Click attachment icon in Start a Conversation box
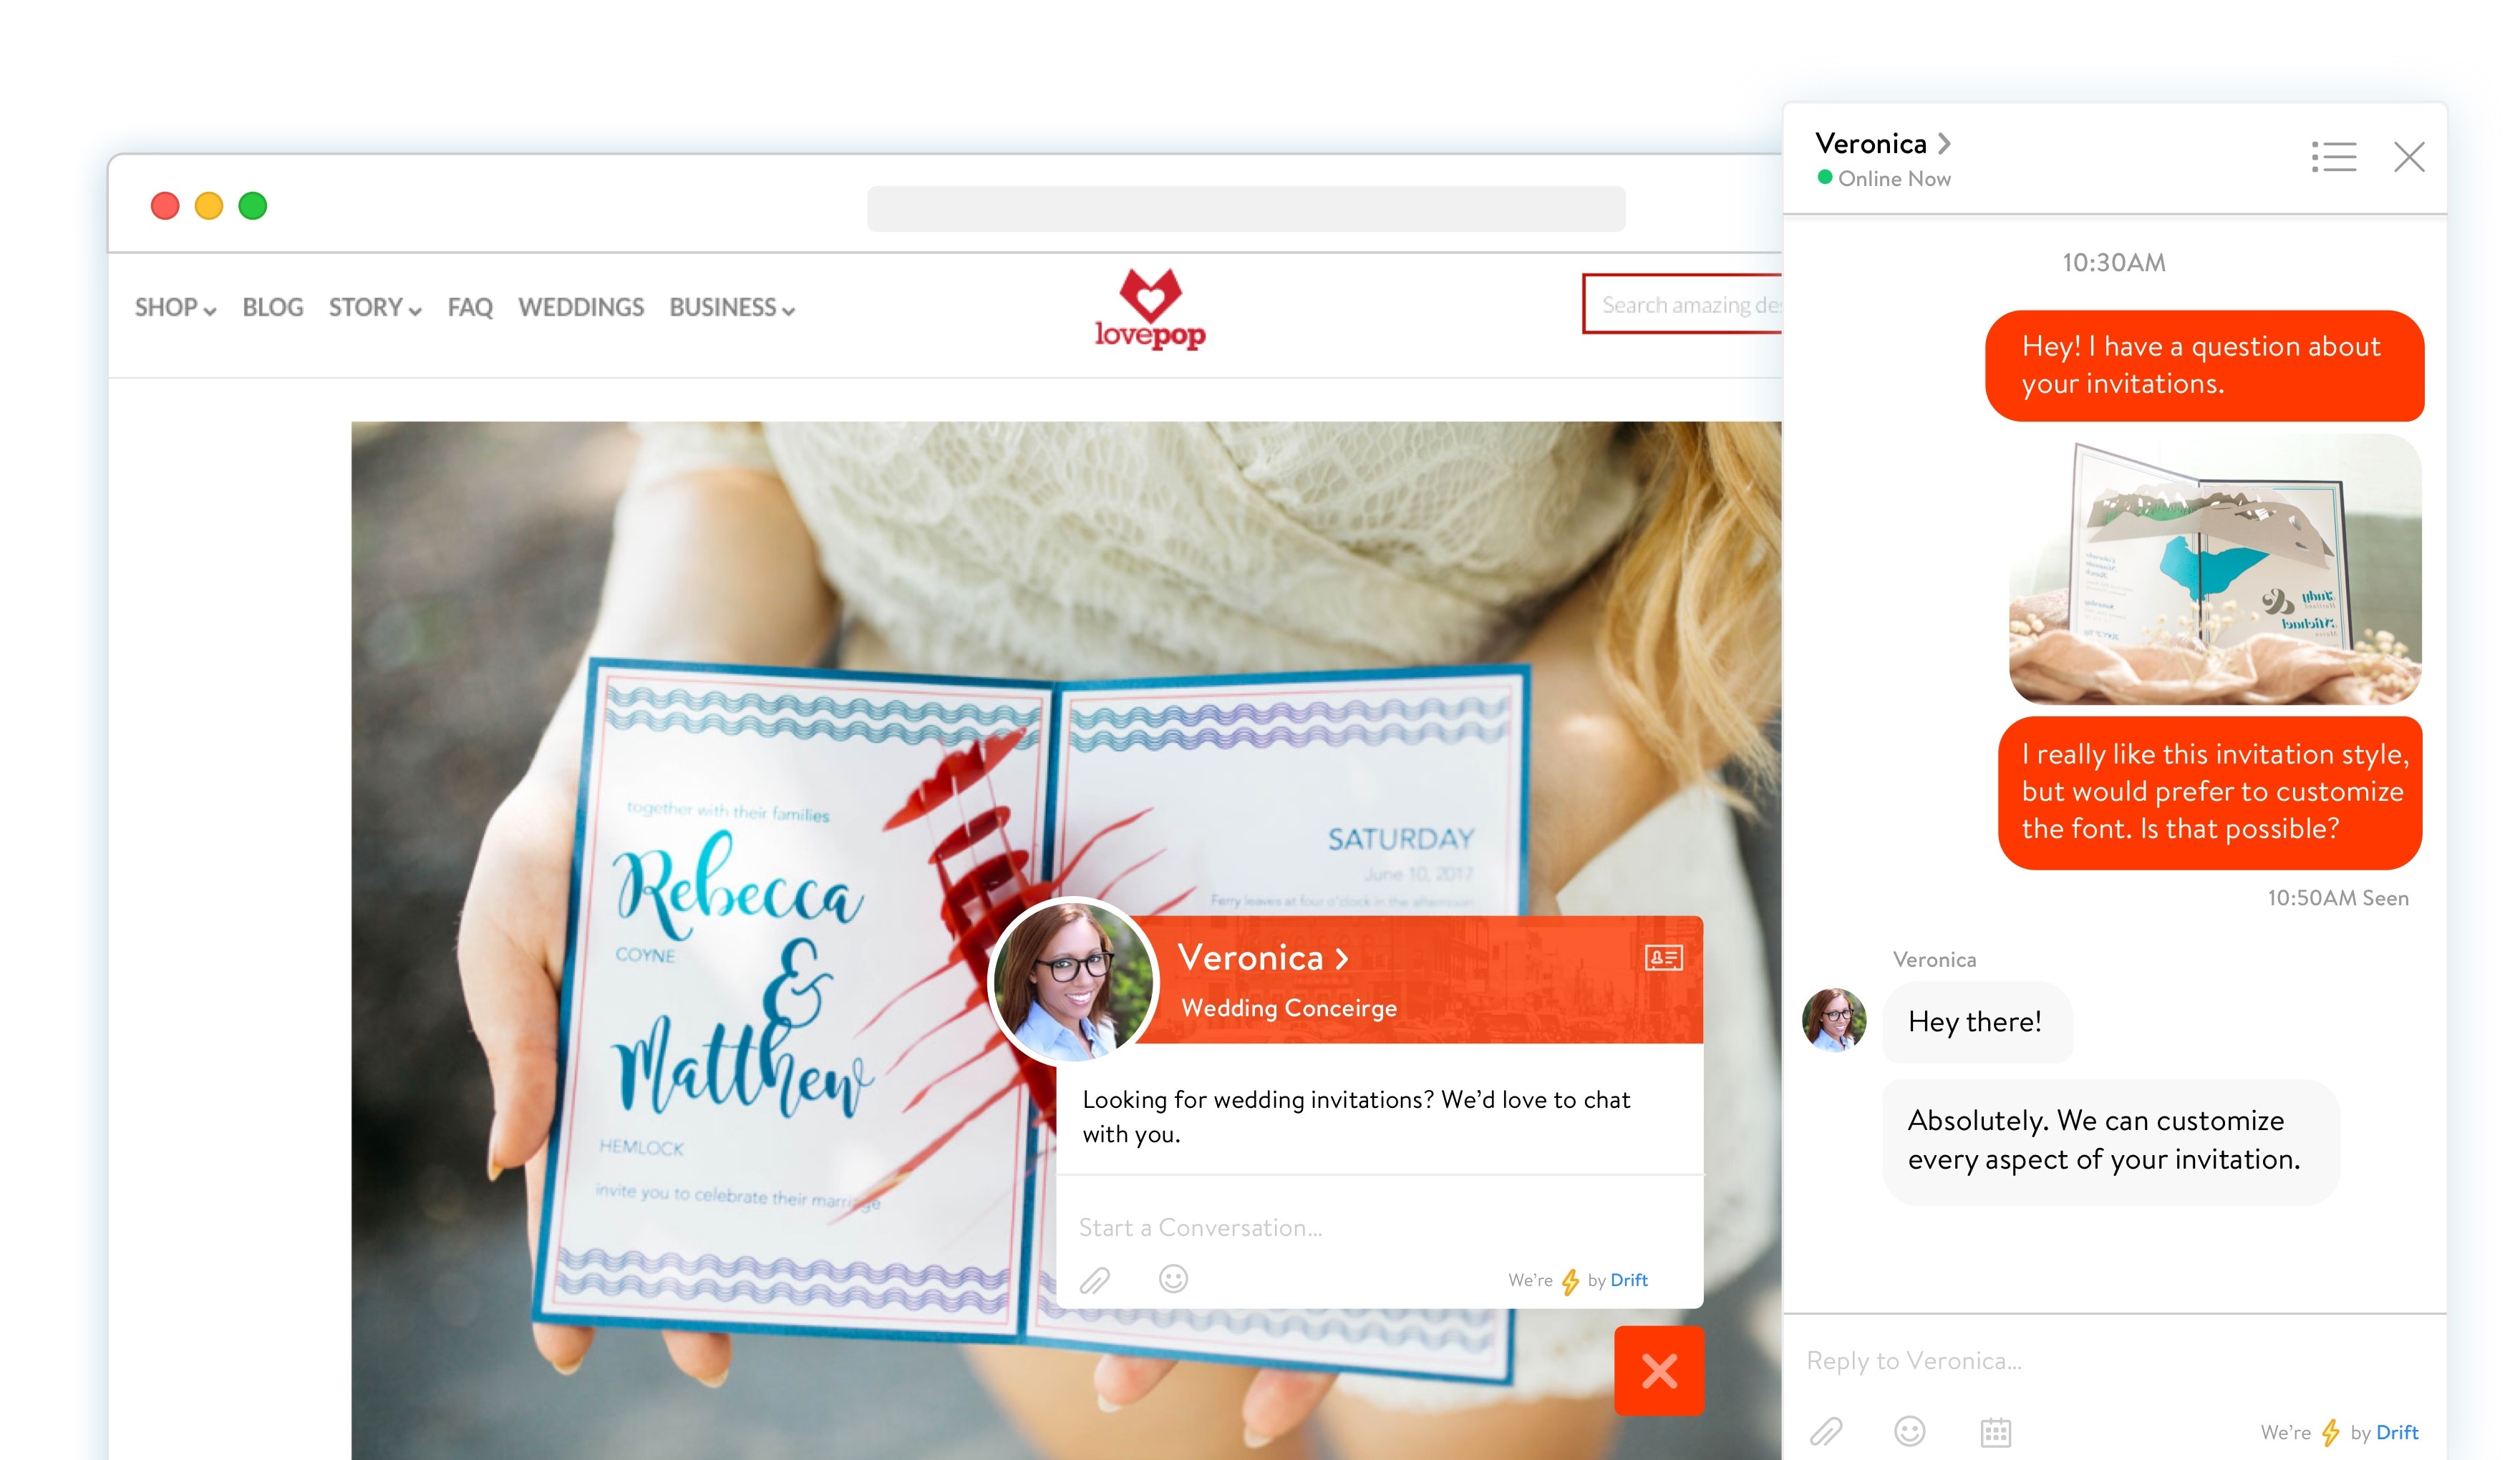The image size is (2520, 1460). 1094,1279
